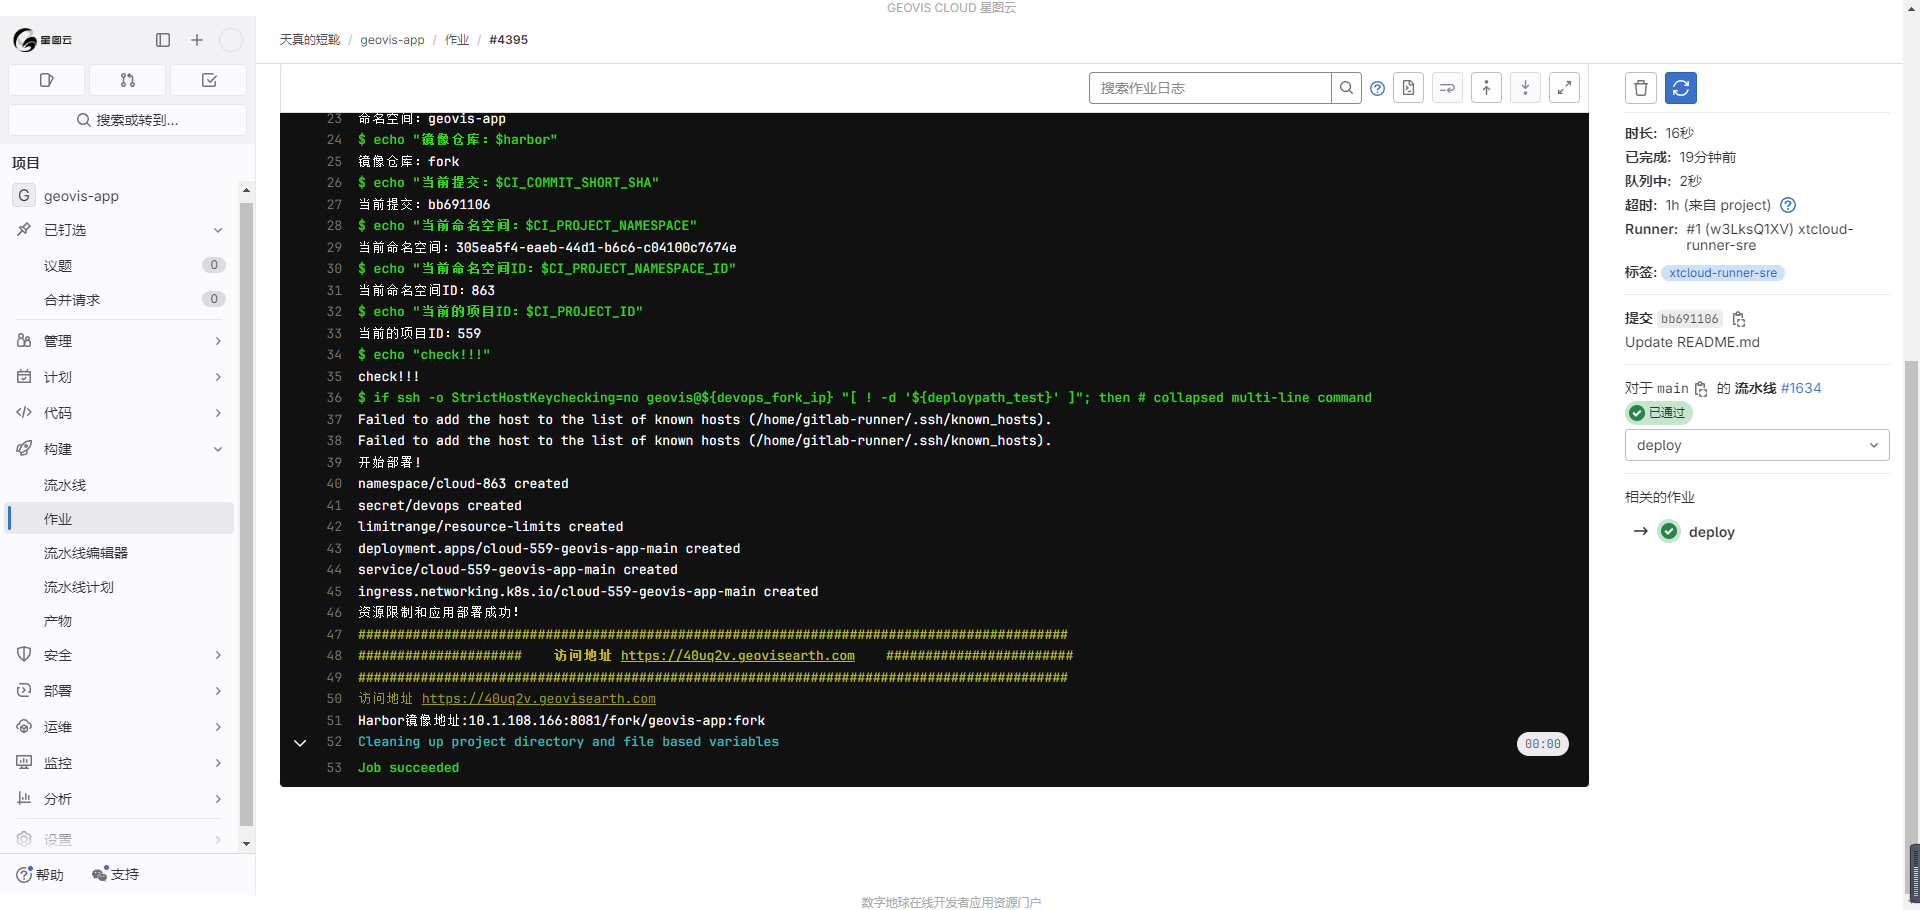Click the pin icon beside 已钉选
1920x910 pixels.
point(24,230)
